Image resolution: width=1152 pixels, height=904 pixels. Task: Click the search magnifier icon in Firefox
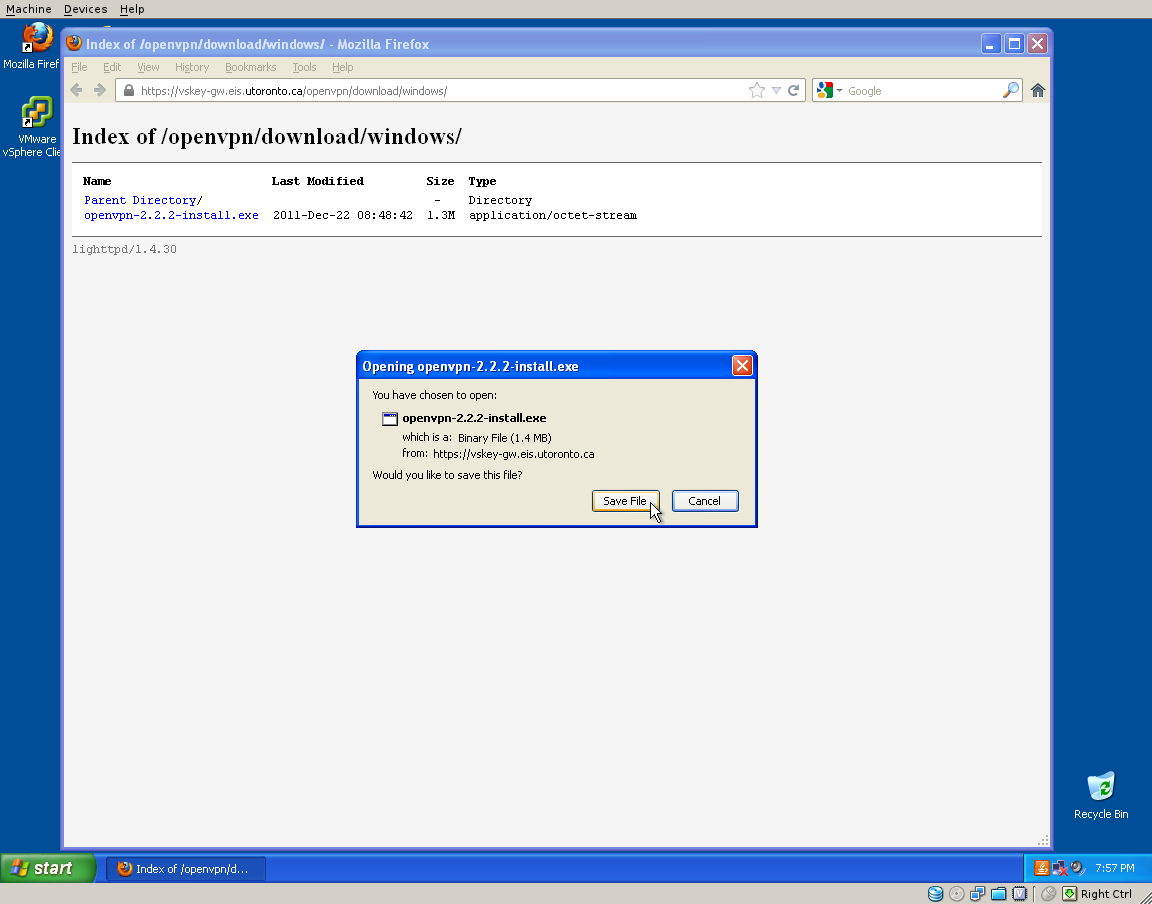tap(1011, 90)
